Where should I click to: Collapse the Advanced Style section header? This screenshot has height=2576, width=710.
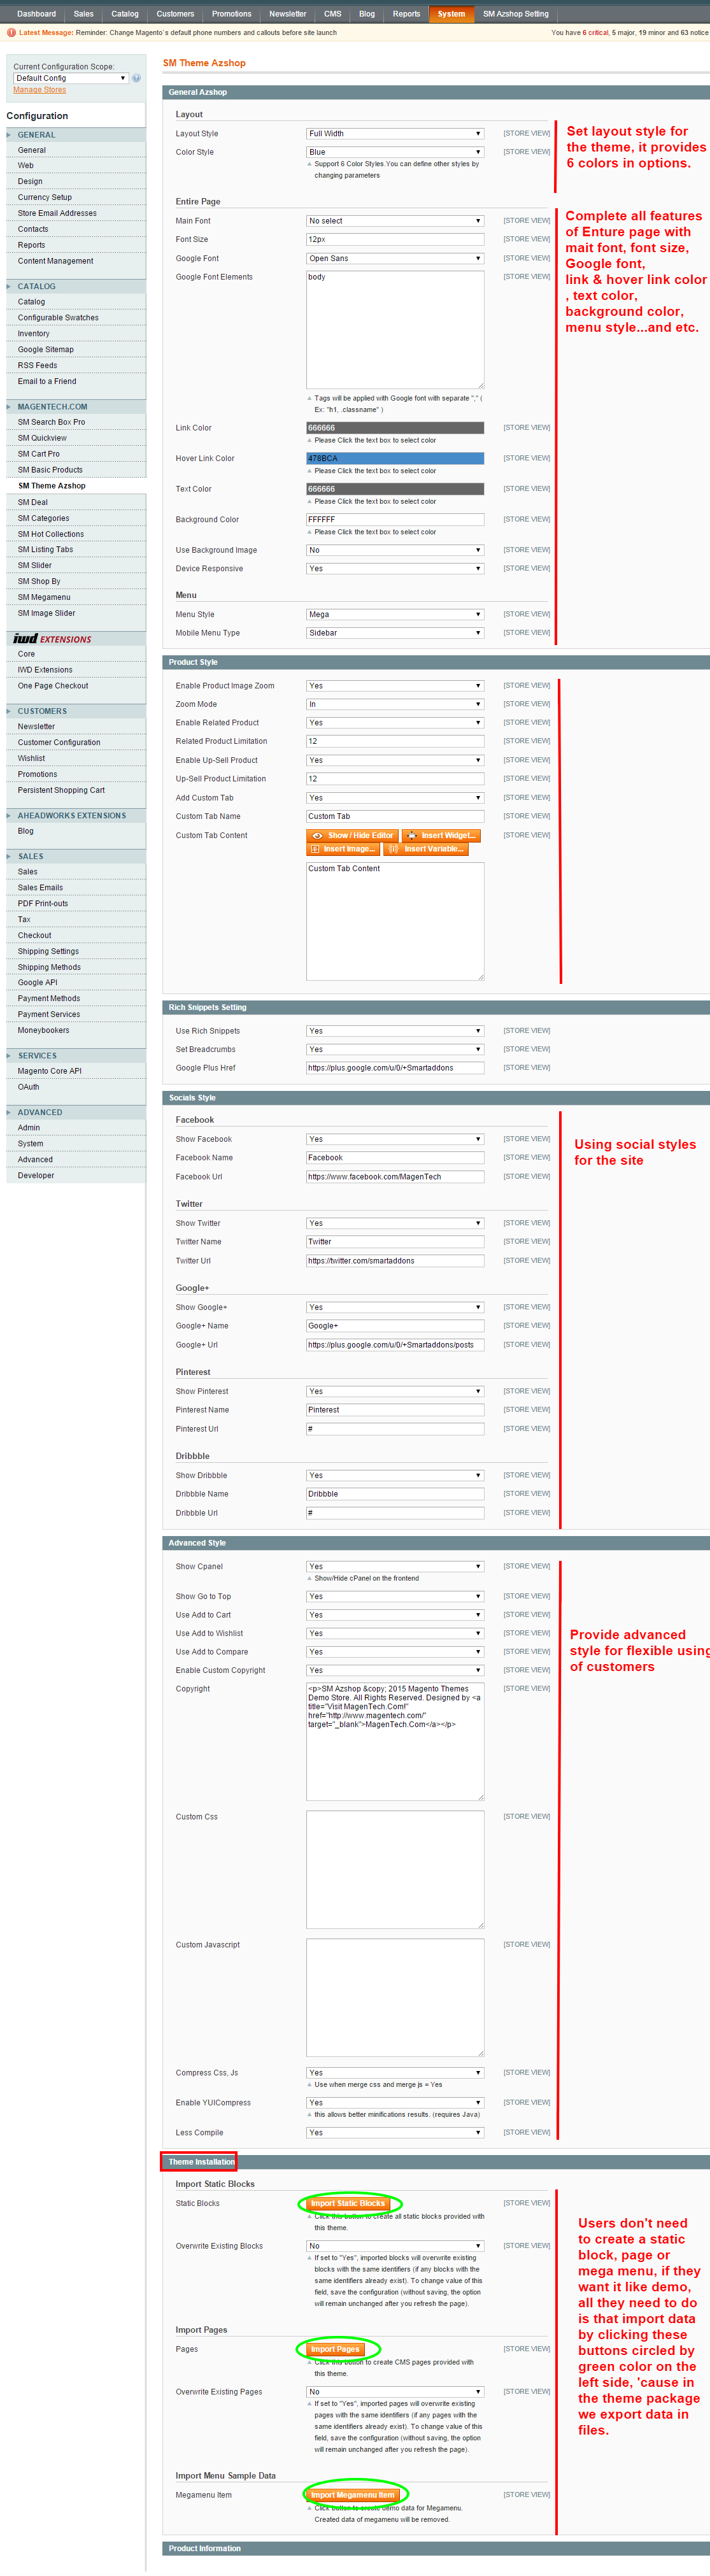pyautogui.click(x=436, y=1543)
